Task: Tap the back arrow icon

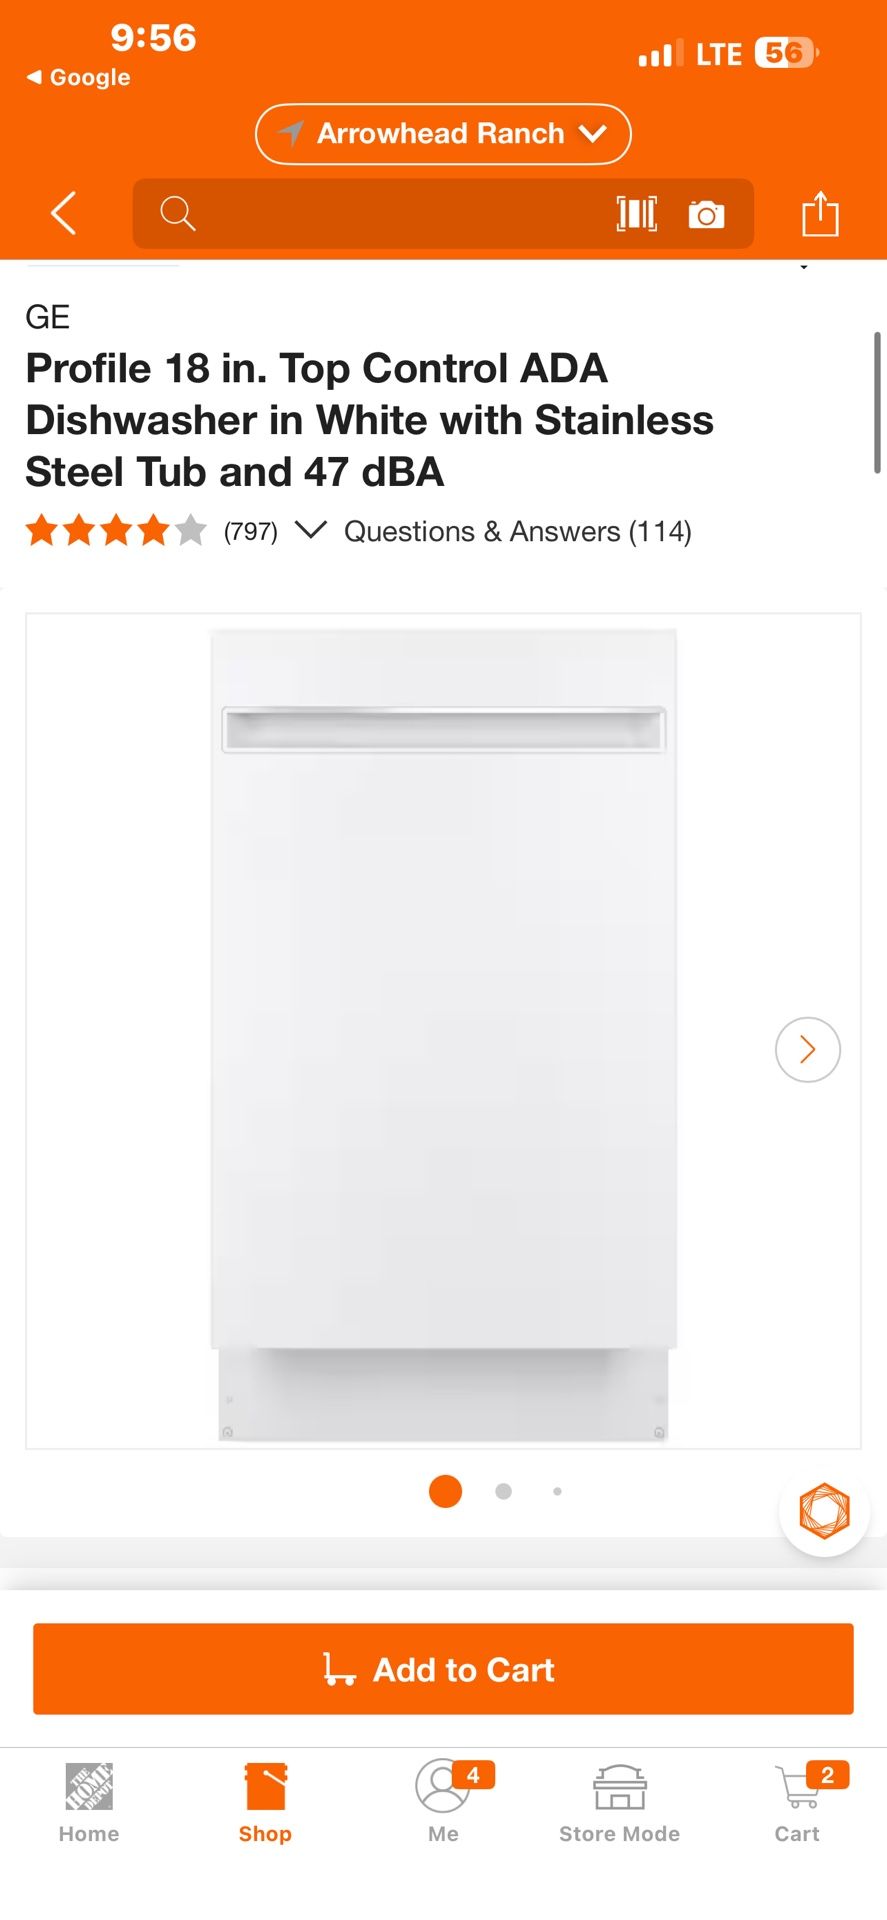Action: [64, 213]
